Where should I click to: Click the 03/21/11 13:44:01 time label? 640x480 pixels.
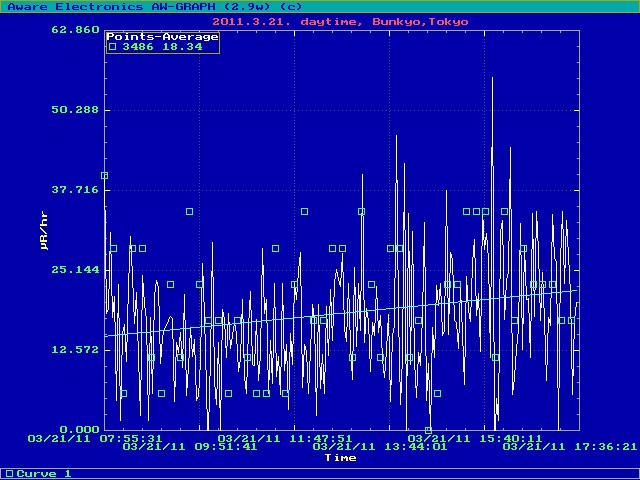(x=379, y=447)
